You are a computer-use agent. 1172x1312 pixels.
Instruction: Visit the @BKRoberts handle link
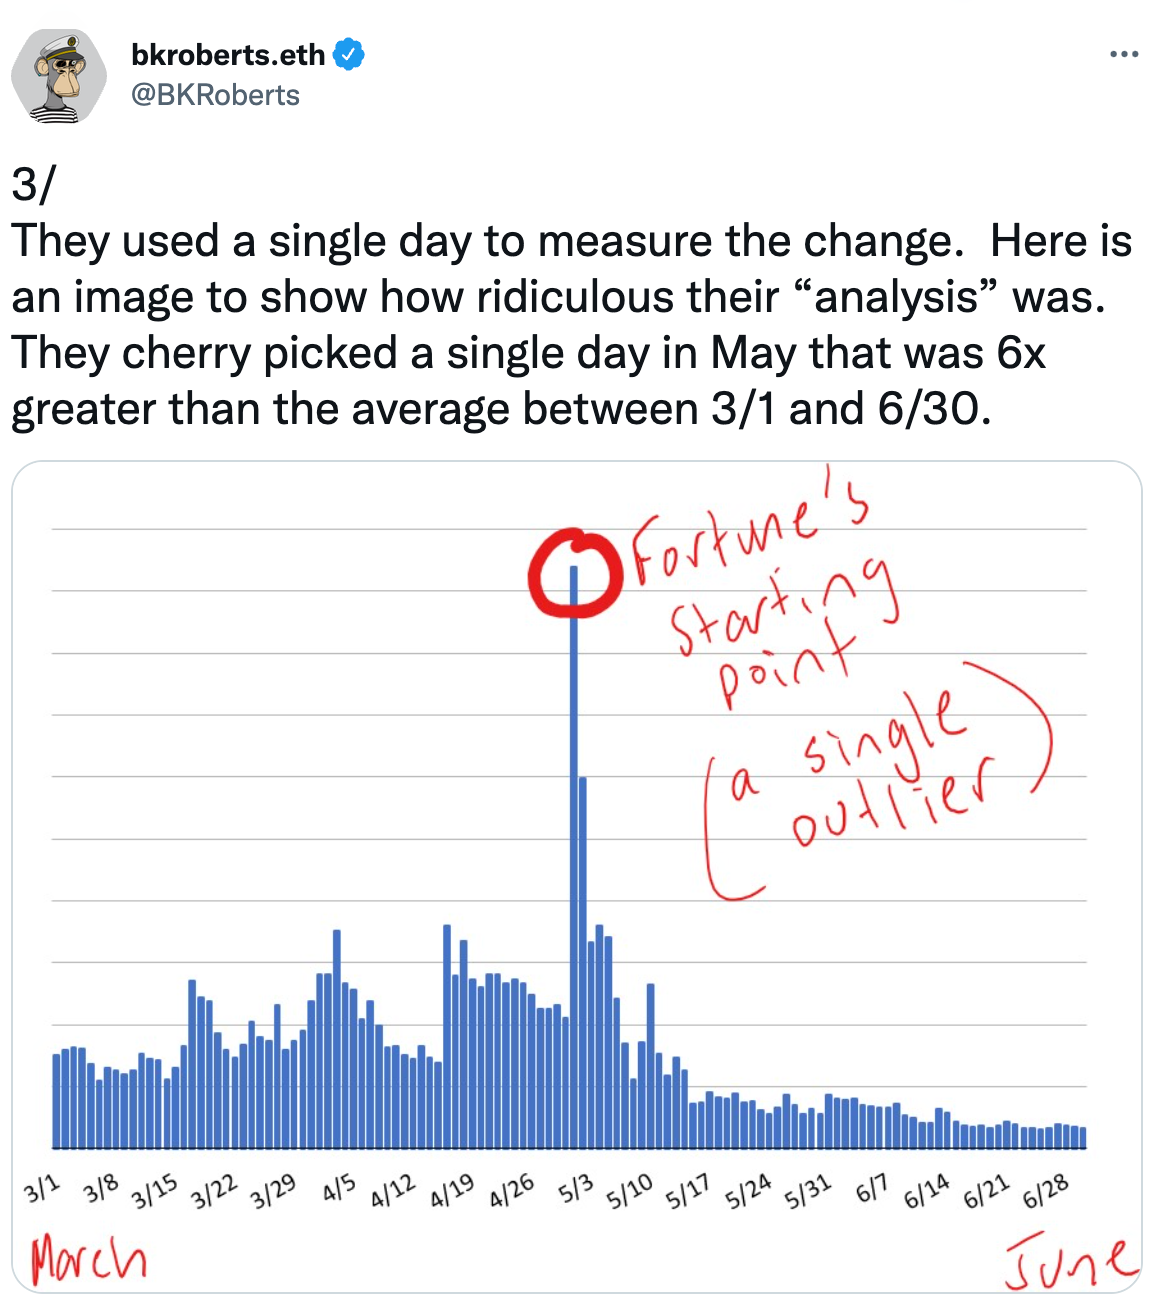point(215,95)
